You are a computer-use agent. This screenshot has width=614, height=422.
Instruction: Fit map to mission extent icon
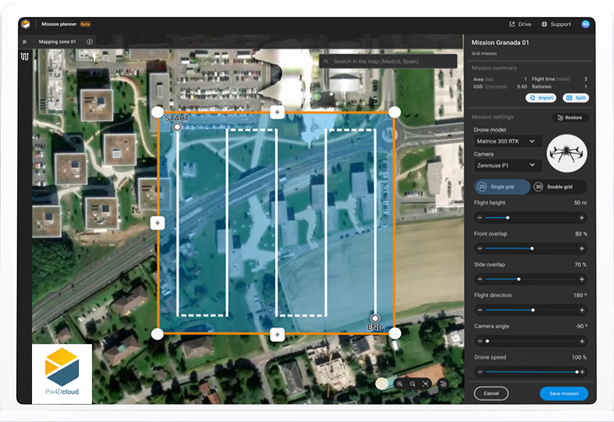point(426,384)
